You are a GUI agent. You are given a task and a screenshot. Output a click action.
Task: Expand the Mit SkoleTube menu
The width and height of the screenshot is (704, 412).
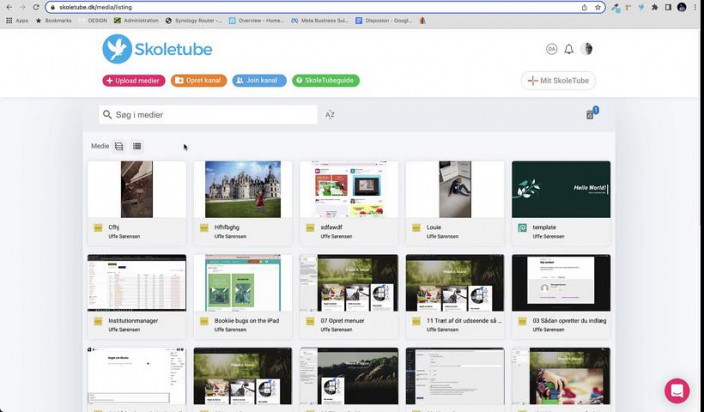click(558, 81)
